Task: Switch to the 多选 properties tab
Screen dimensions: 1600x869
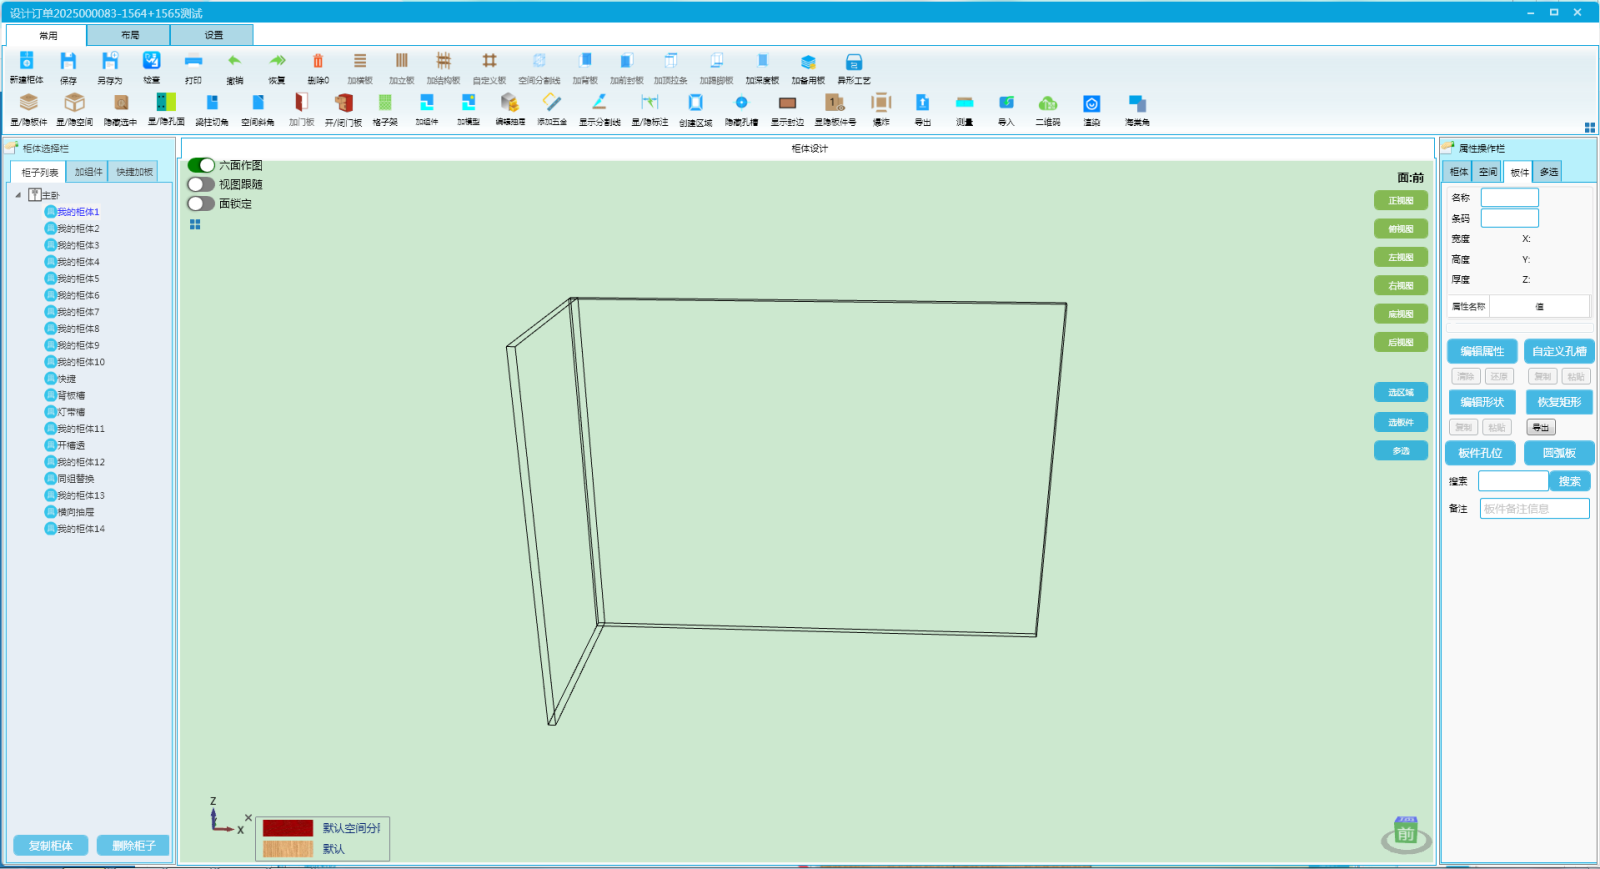Action: pyautogui.click(x=1548, y=172)
